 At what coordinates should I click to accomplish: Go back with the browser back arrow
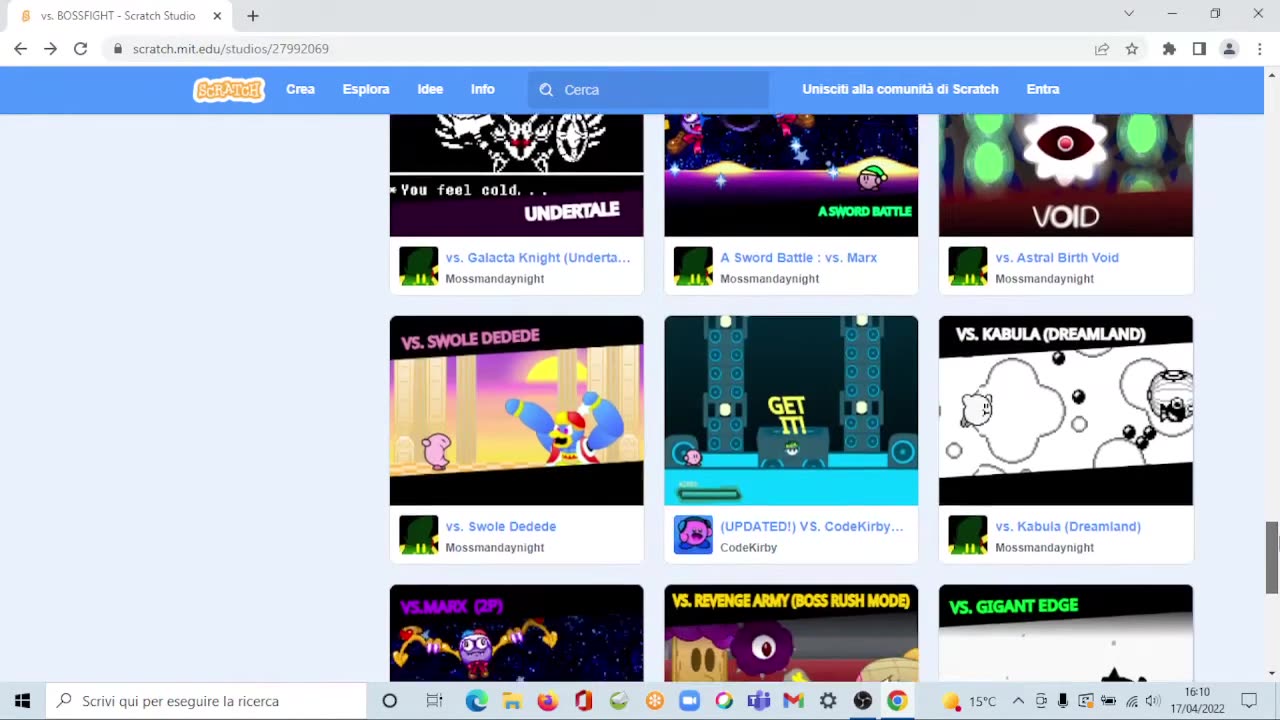[x=20, y=48]
